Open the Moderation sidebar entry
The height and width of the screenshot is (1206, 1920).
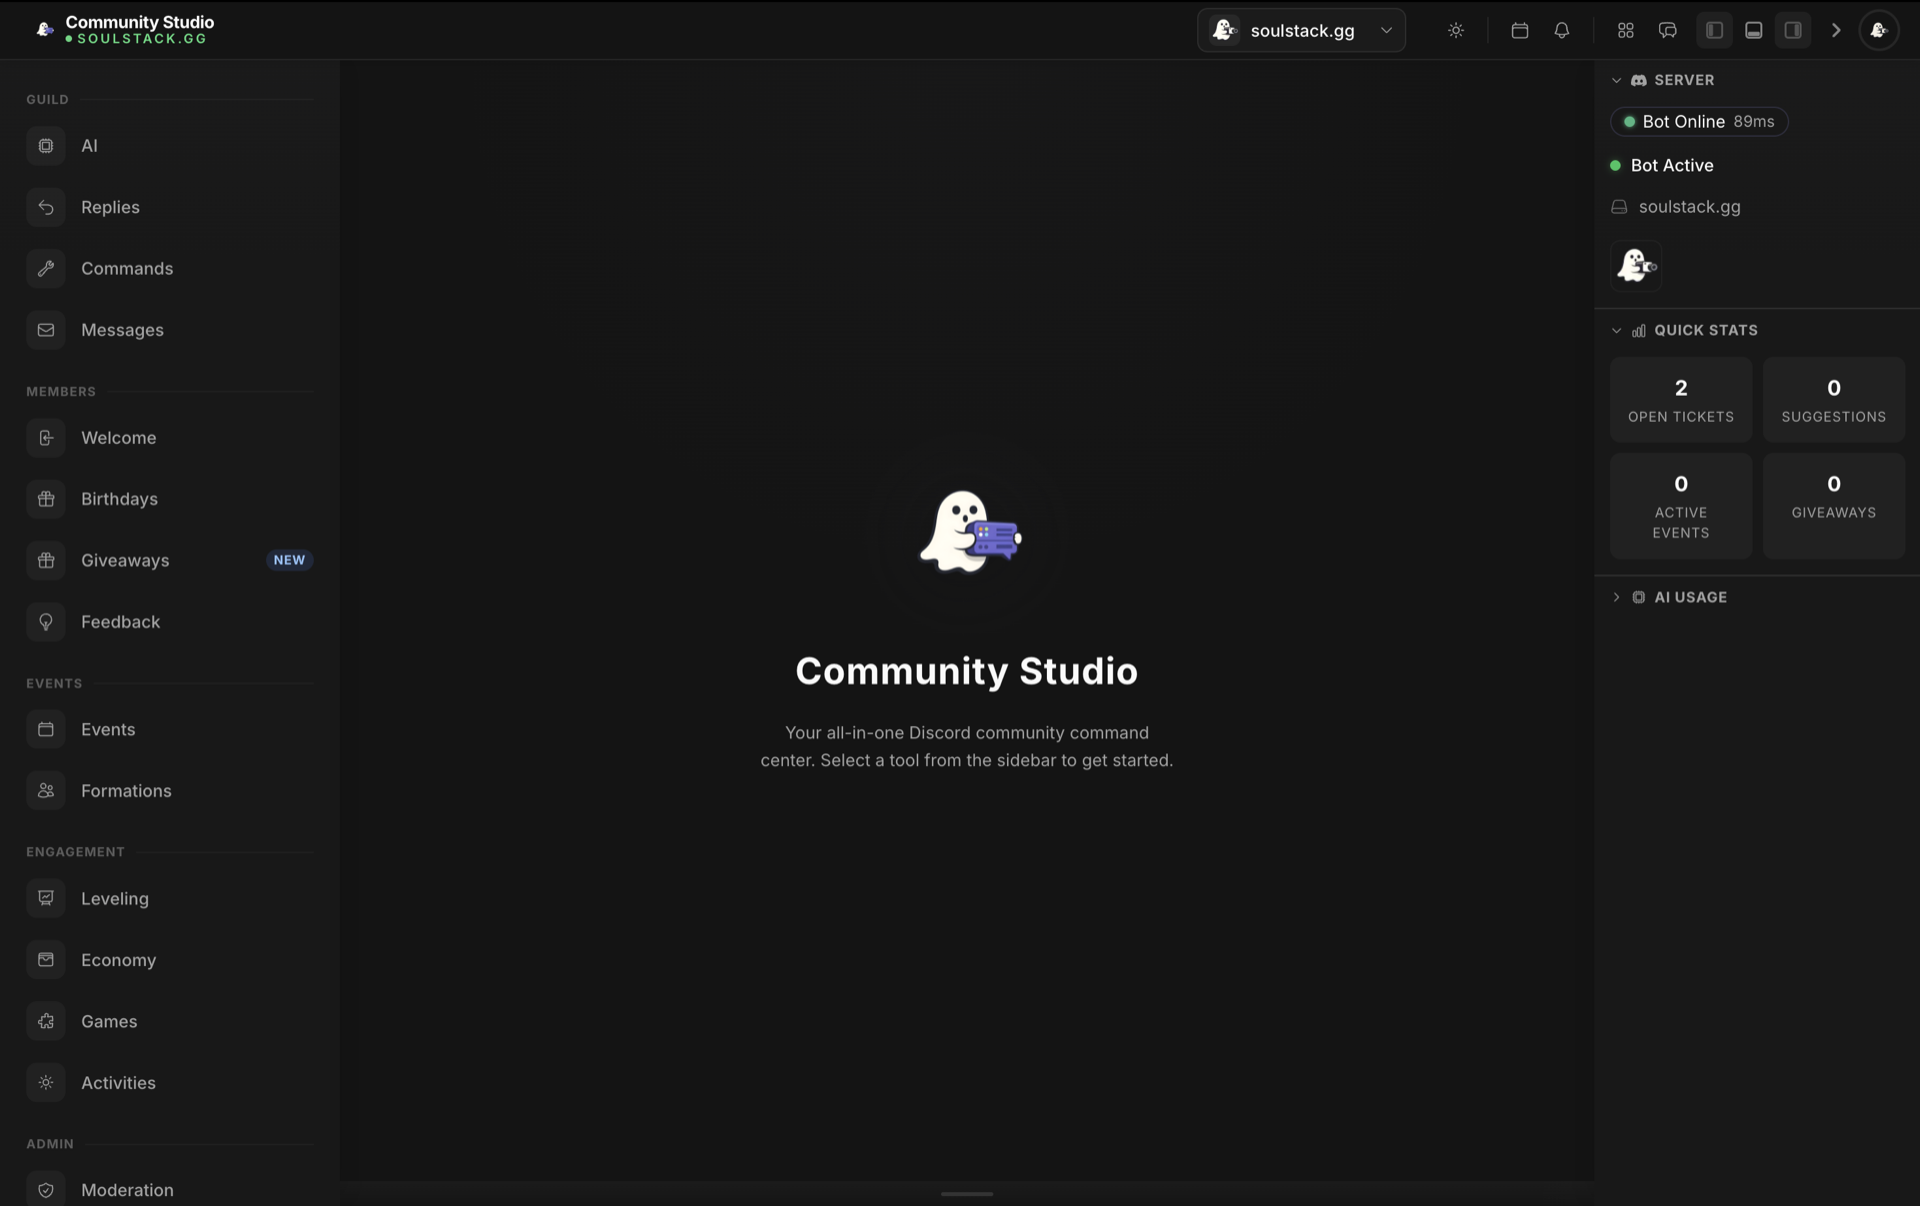coord(170,1190)
